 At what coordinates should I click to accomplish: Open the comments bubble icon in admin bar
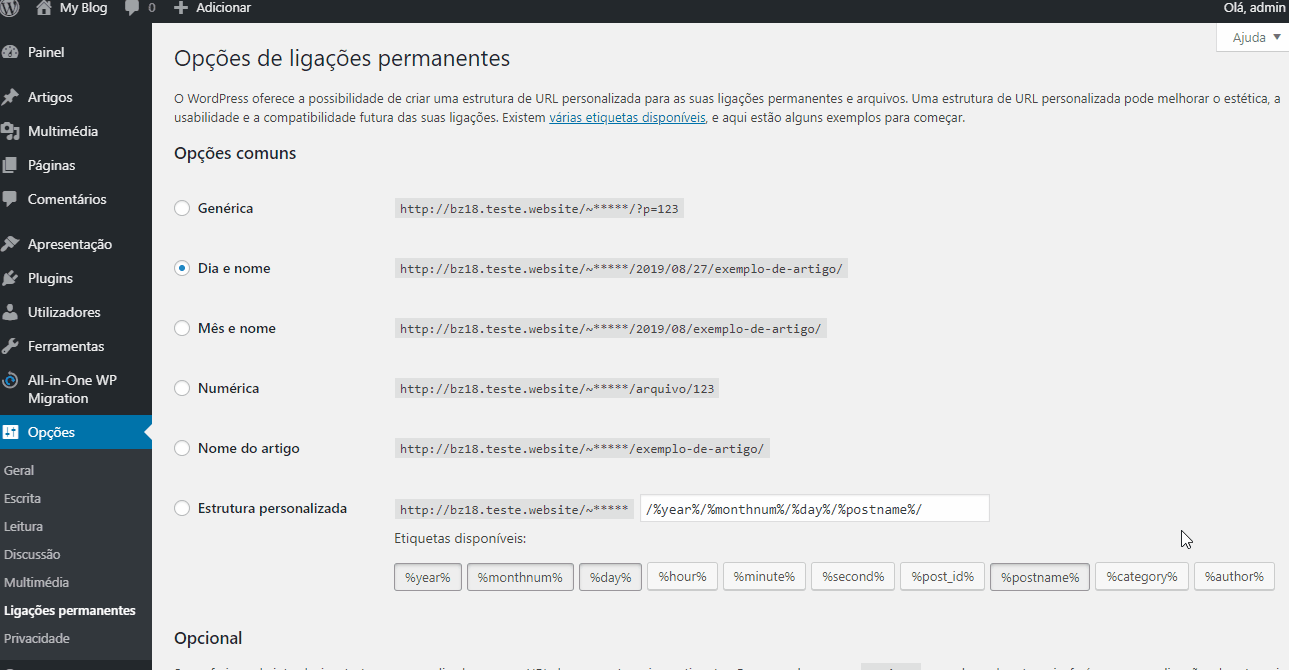click(132, 8)
